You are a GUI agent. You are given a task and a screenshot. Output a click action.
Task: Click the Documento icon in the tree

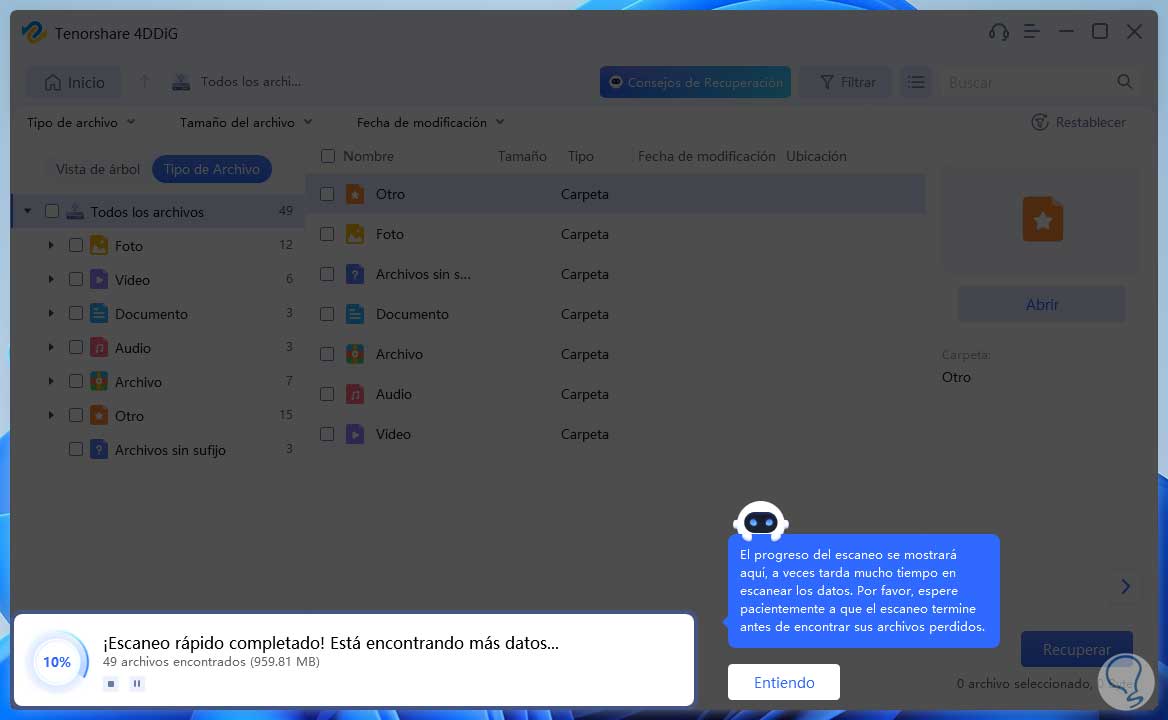point(99,313)
